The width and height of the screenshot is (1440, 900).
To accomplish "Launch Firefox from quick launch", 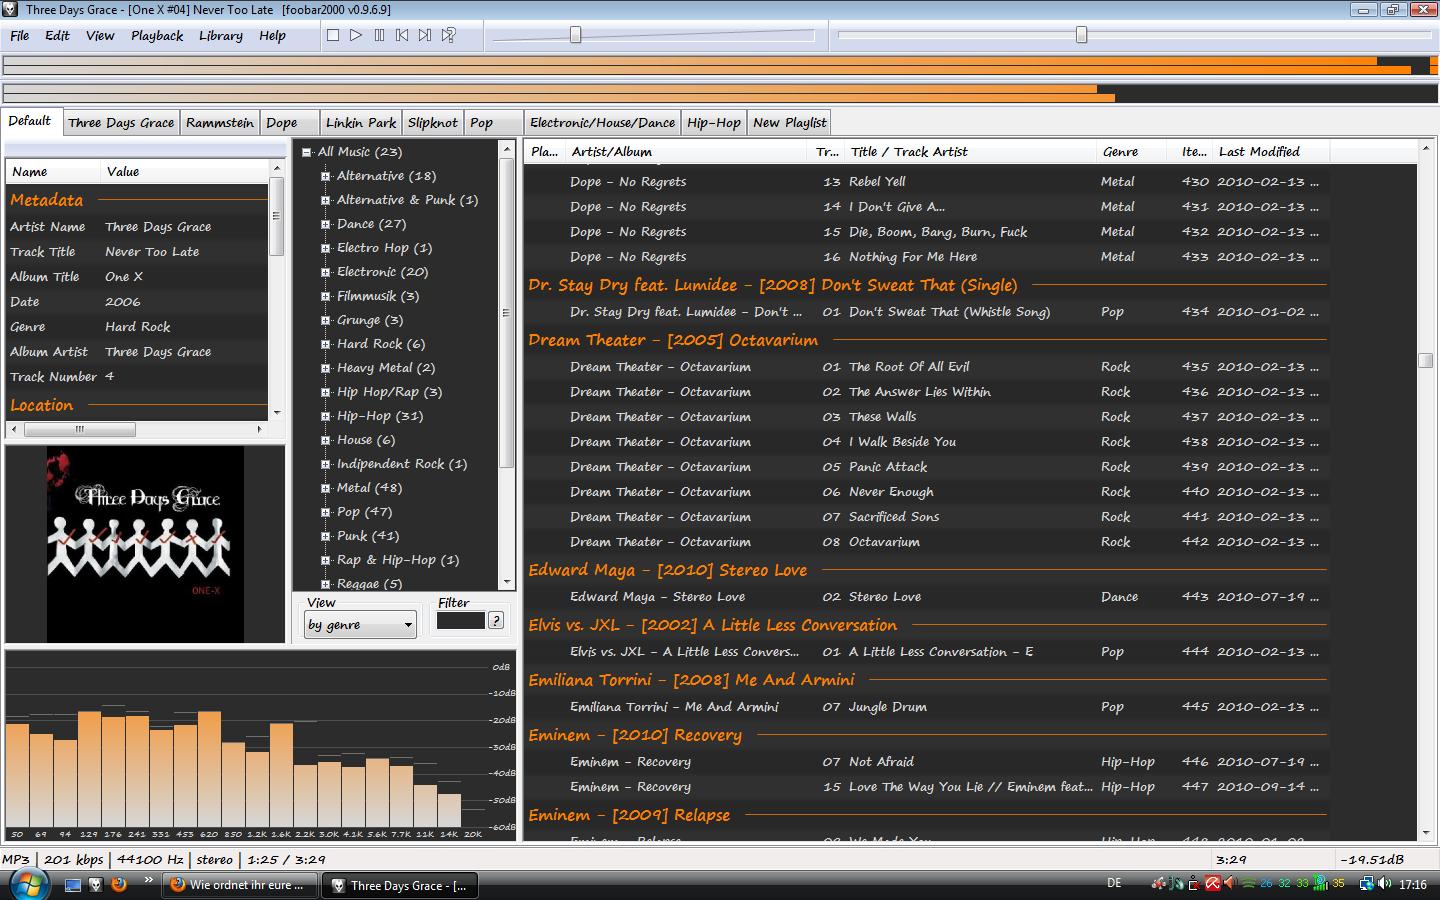I will (118, 884).
